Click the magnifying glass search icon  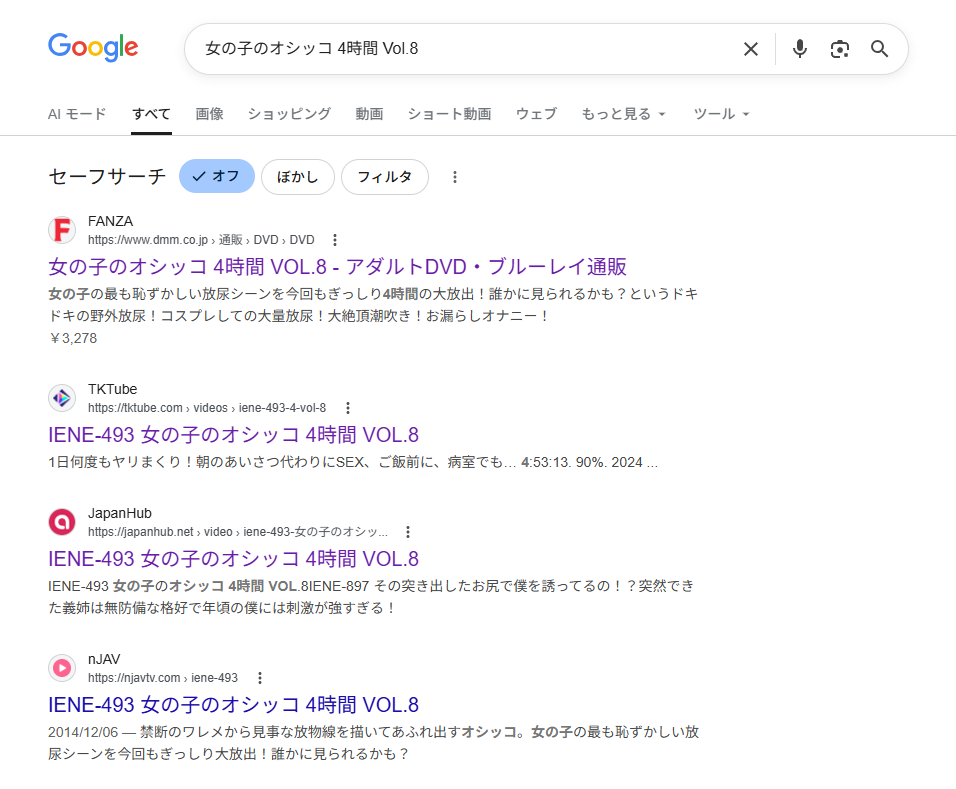coord(879,49)
